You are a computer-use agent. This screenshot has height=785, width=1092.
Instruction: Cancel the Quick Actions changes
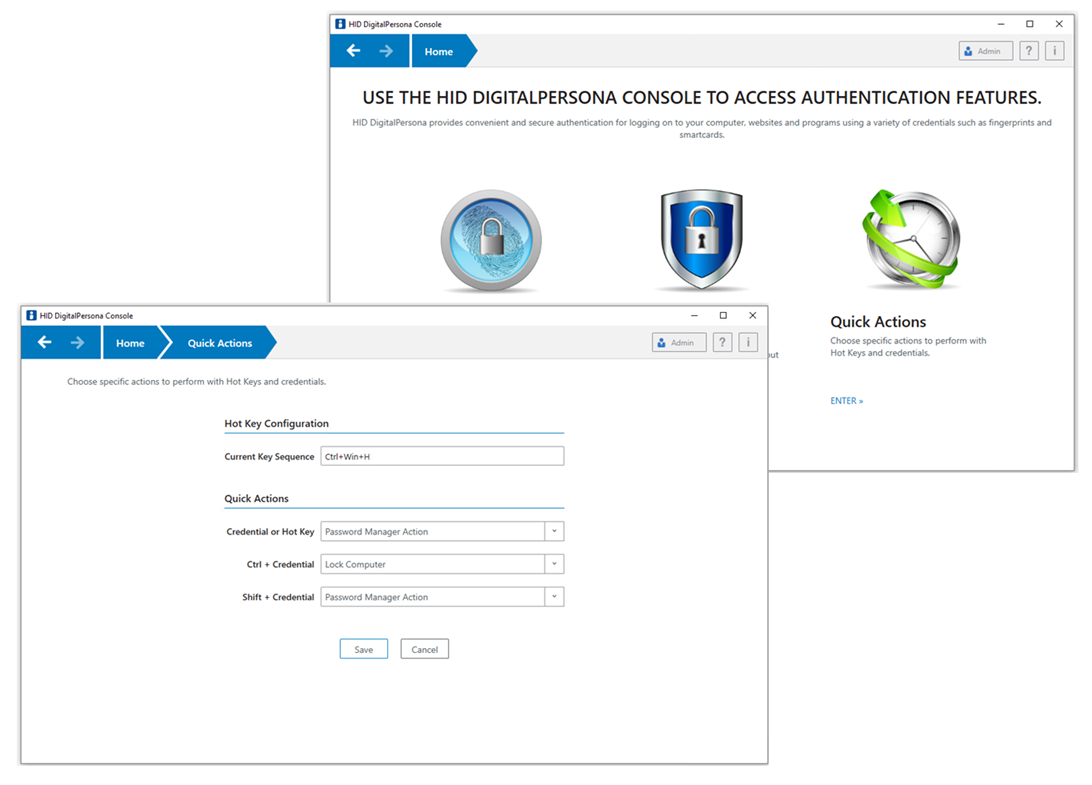[425, 650]
